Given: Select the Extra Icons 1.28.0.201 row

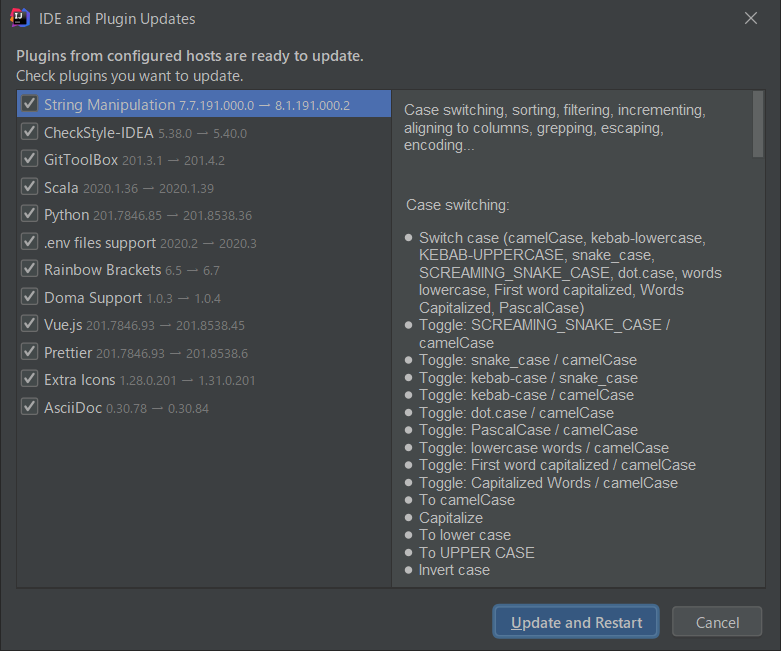Looking at the screenshot, I should pos(204,380).
